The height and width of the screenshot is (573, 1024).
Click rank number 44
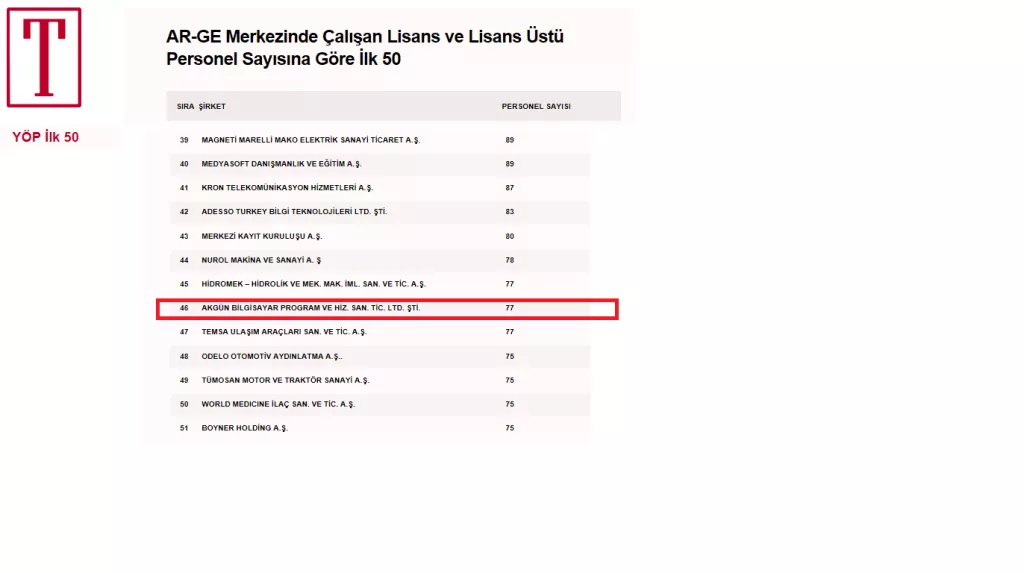pyautogui.click(x=184, y=260)
